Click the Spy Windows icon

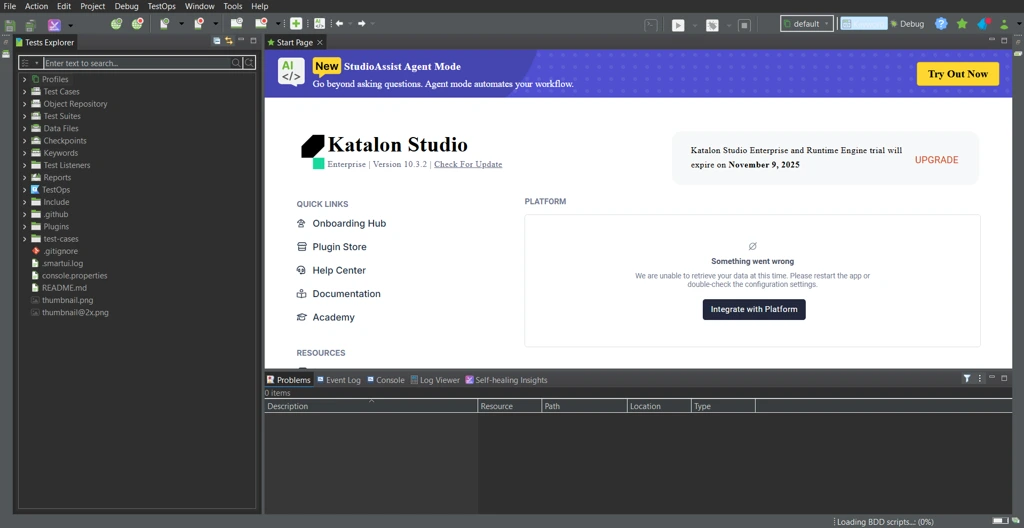click(236, 24)
